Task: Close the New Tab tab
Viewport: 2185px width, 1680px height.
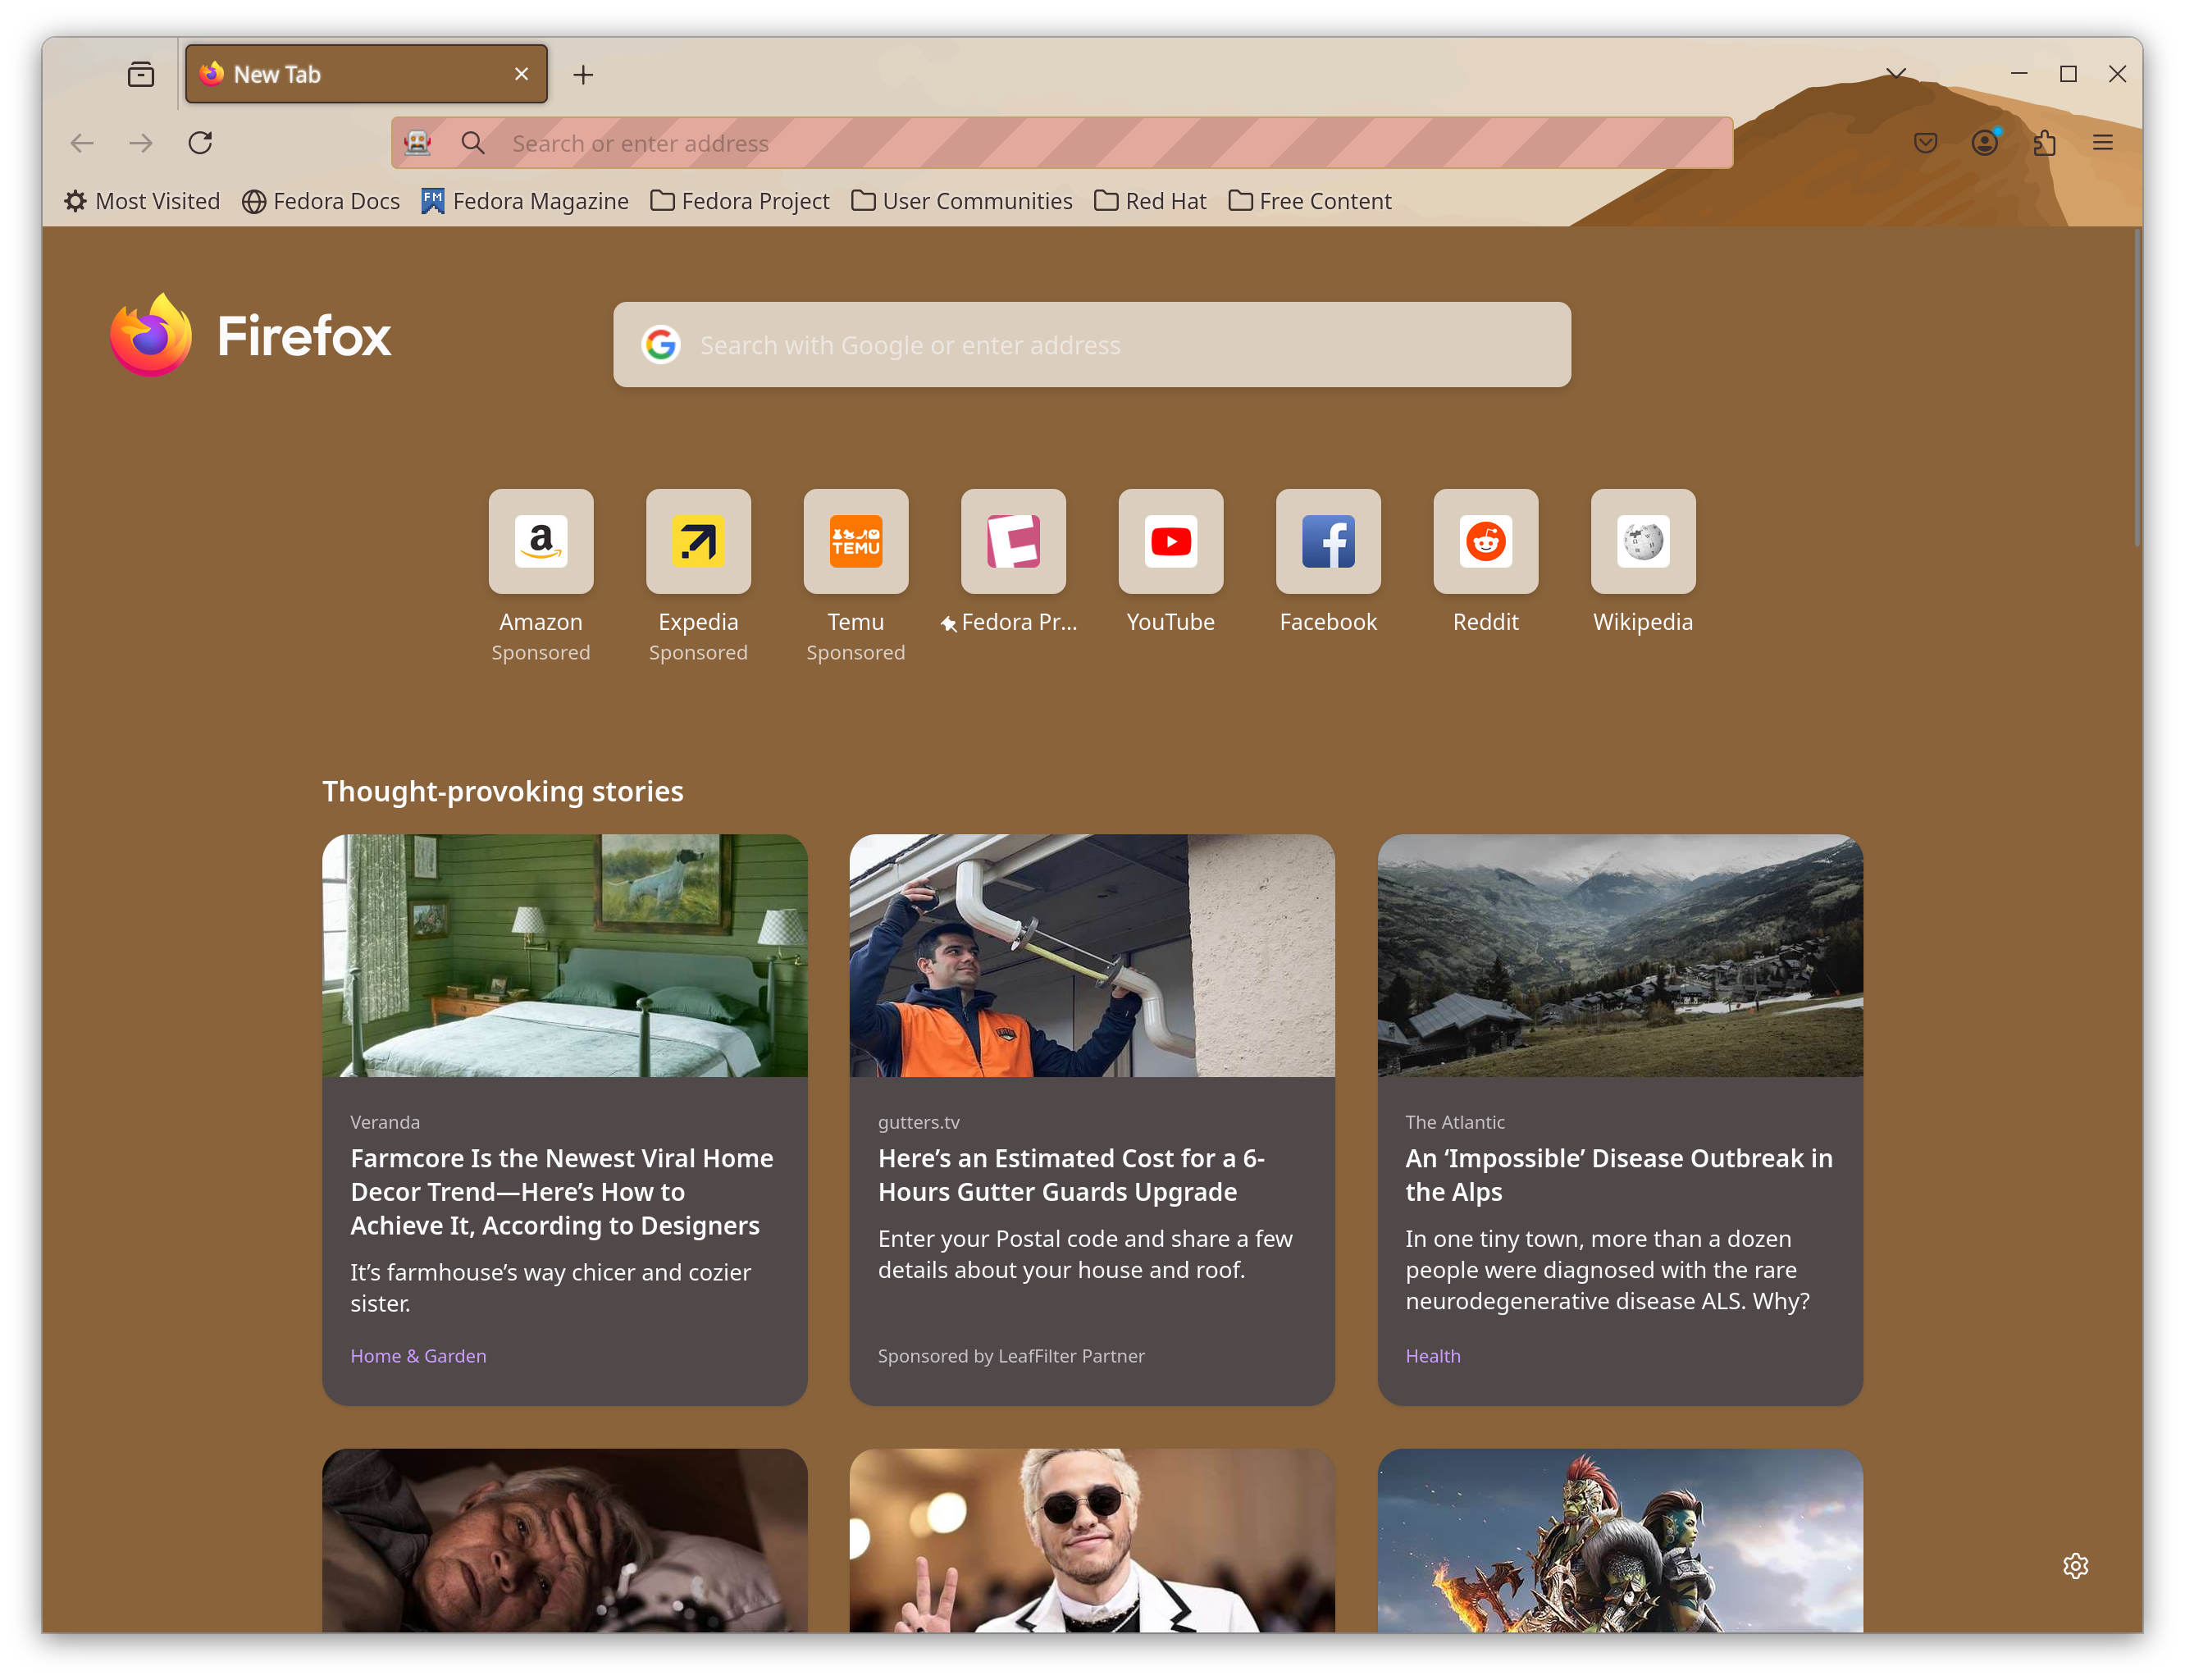Action: (521, 74)
